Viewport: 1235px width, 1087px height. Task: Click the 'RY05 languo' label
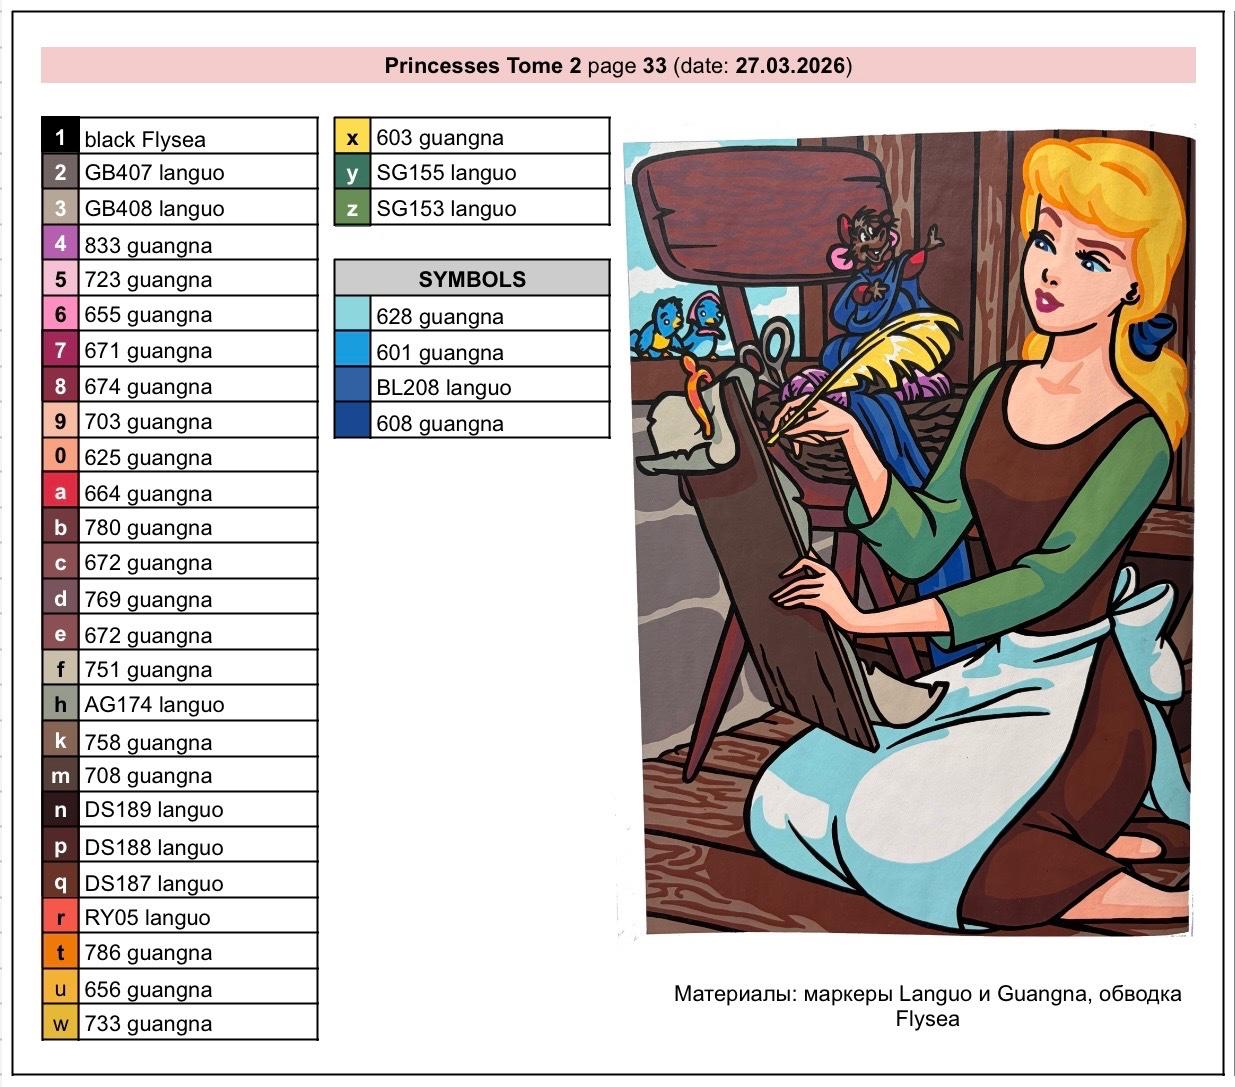click(x=147, y=917)
